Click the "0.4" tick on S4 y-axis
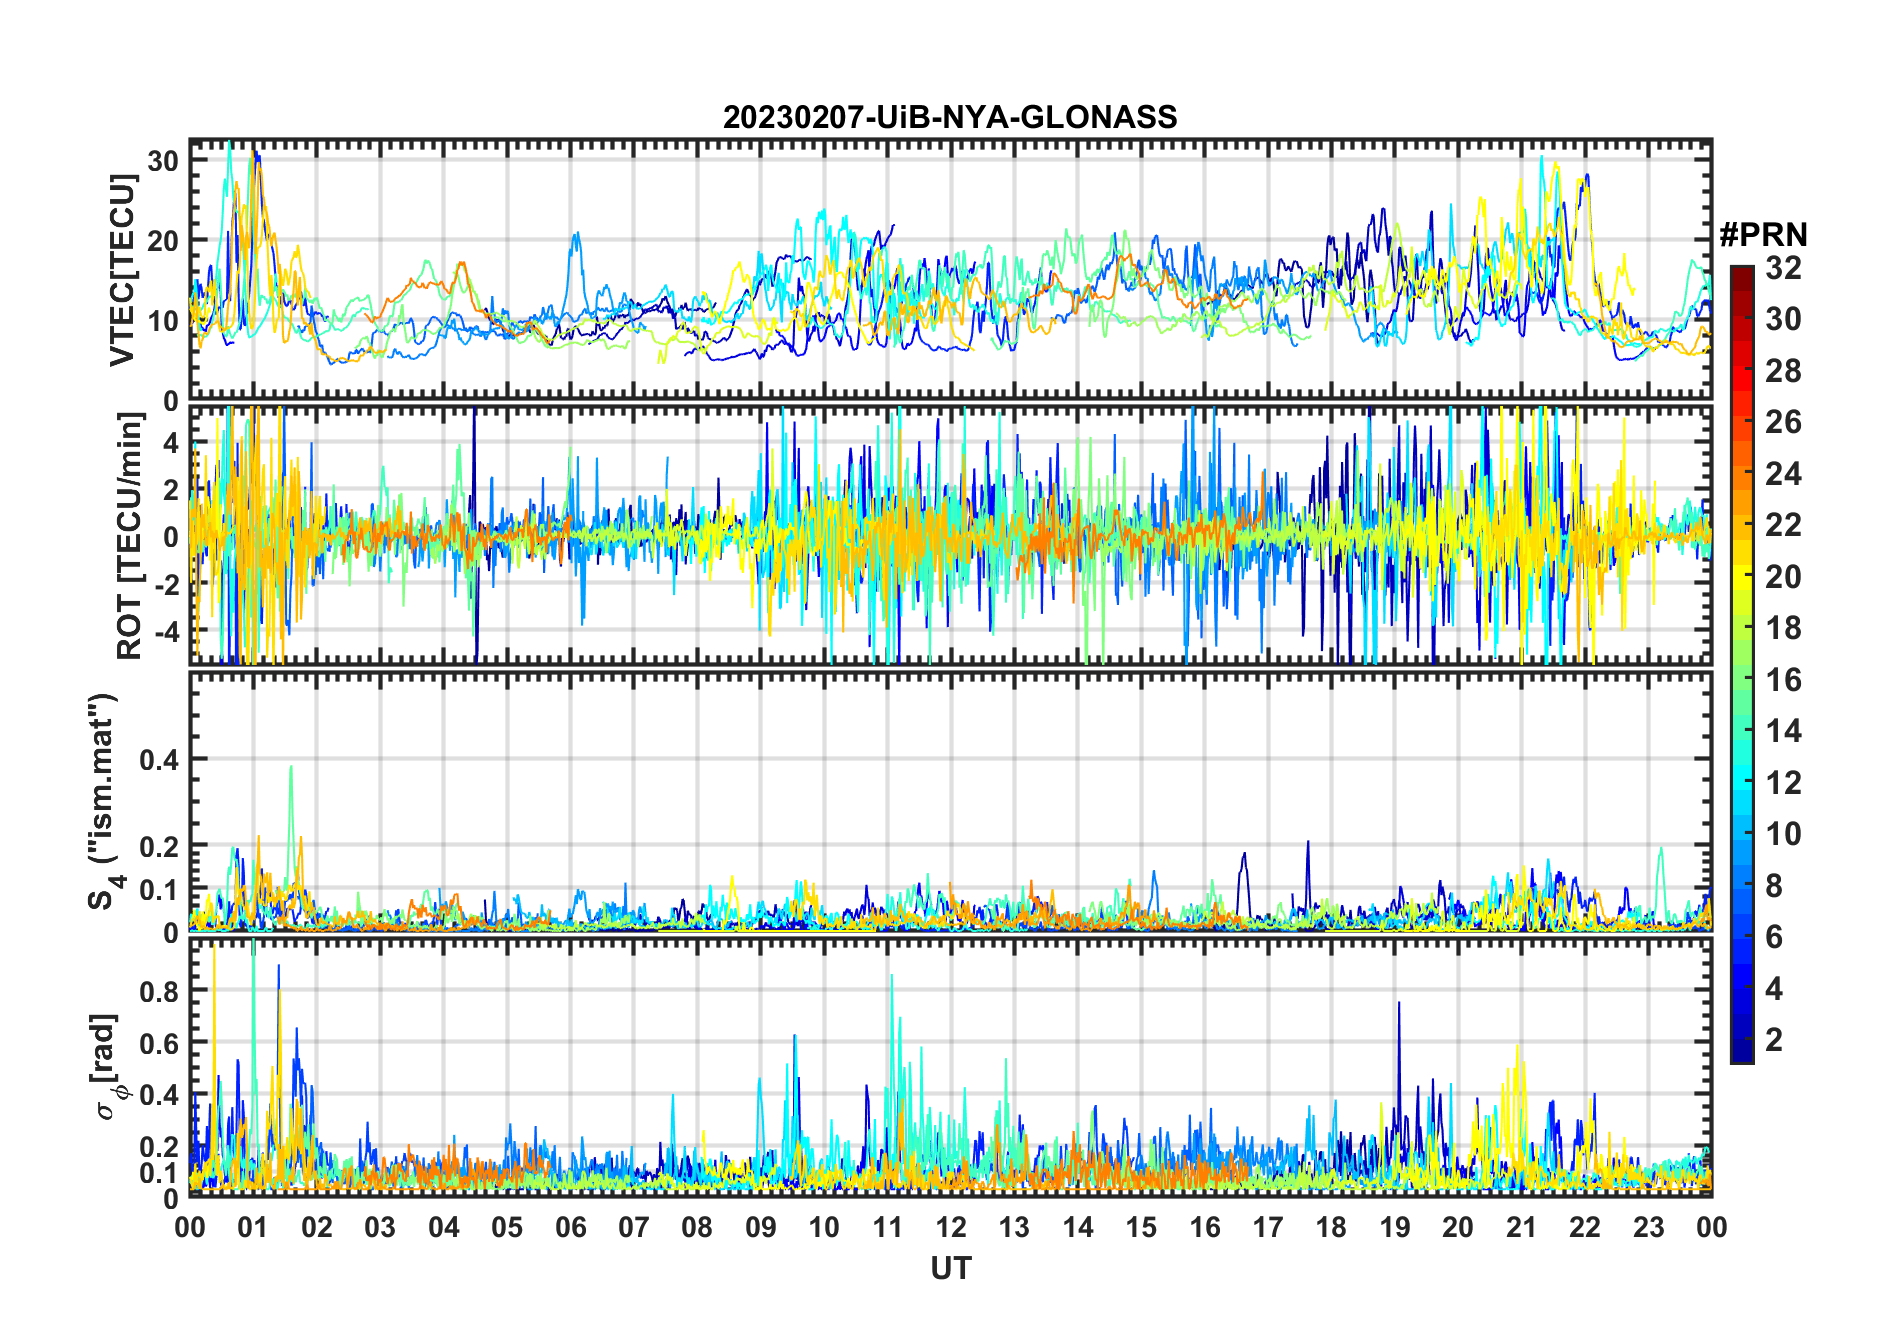 point(159,760)
